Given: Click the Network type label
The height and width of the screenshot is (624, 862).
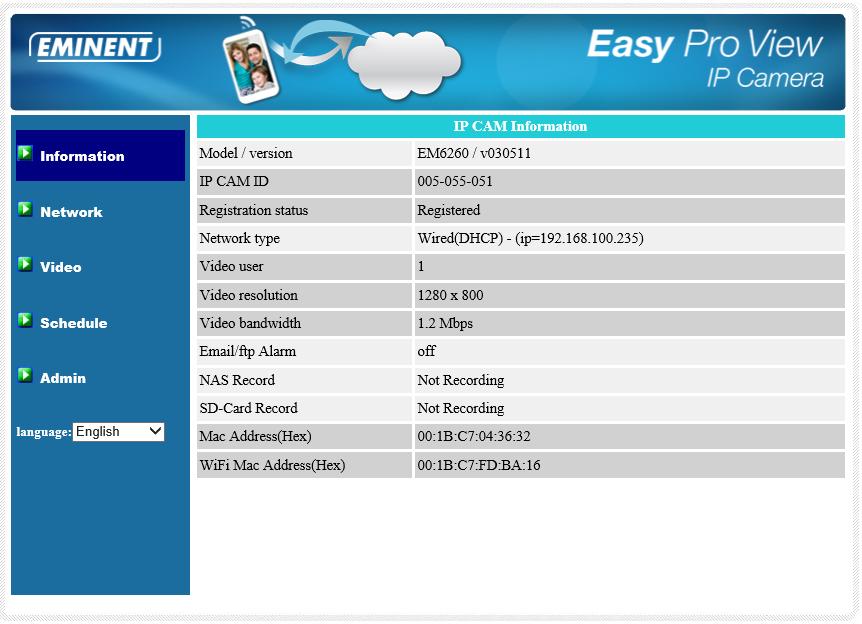Looking at the screenshot, I should 239,239.
